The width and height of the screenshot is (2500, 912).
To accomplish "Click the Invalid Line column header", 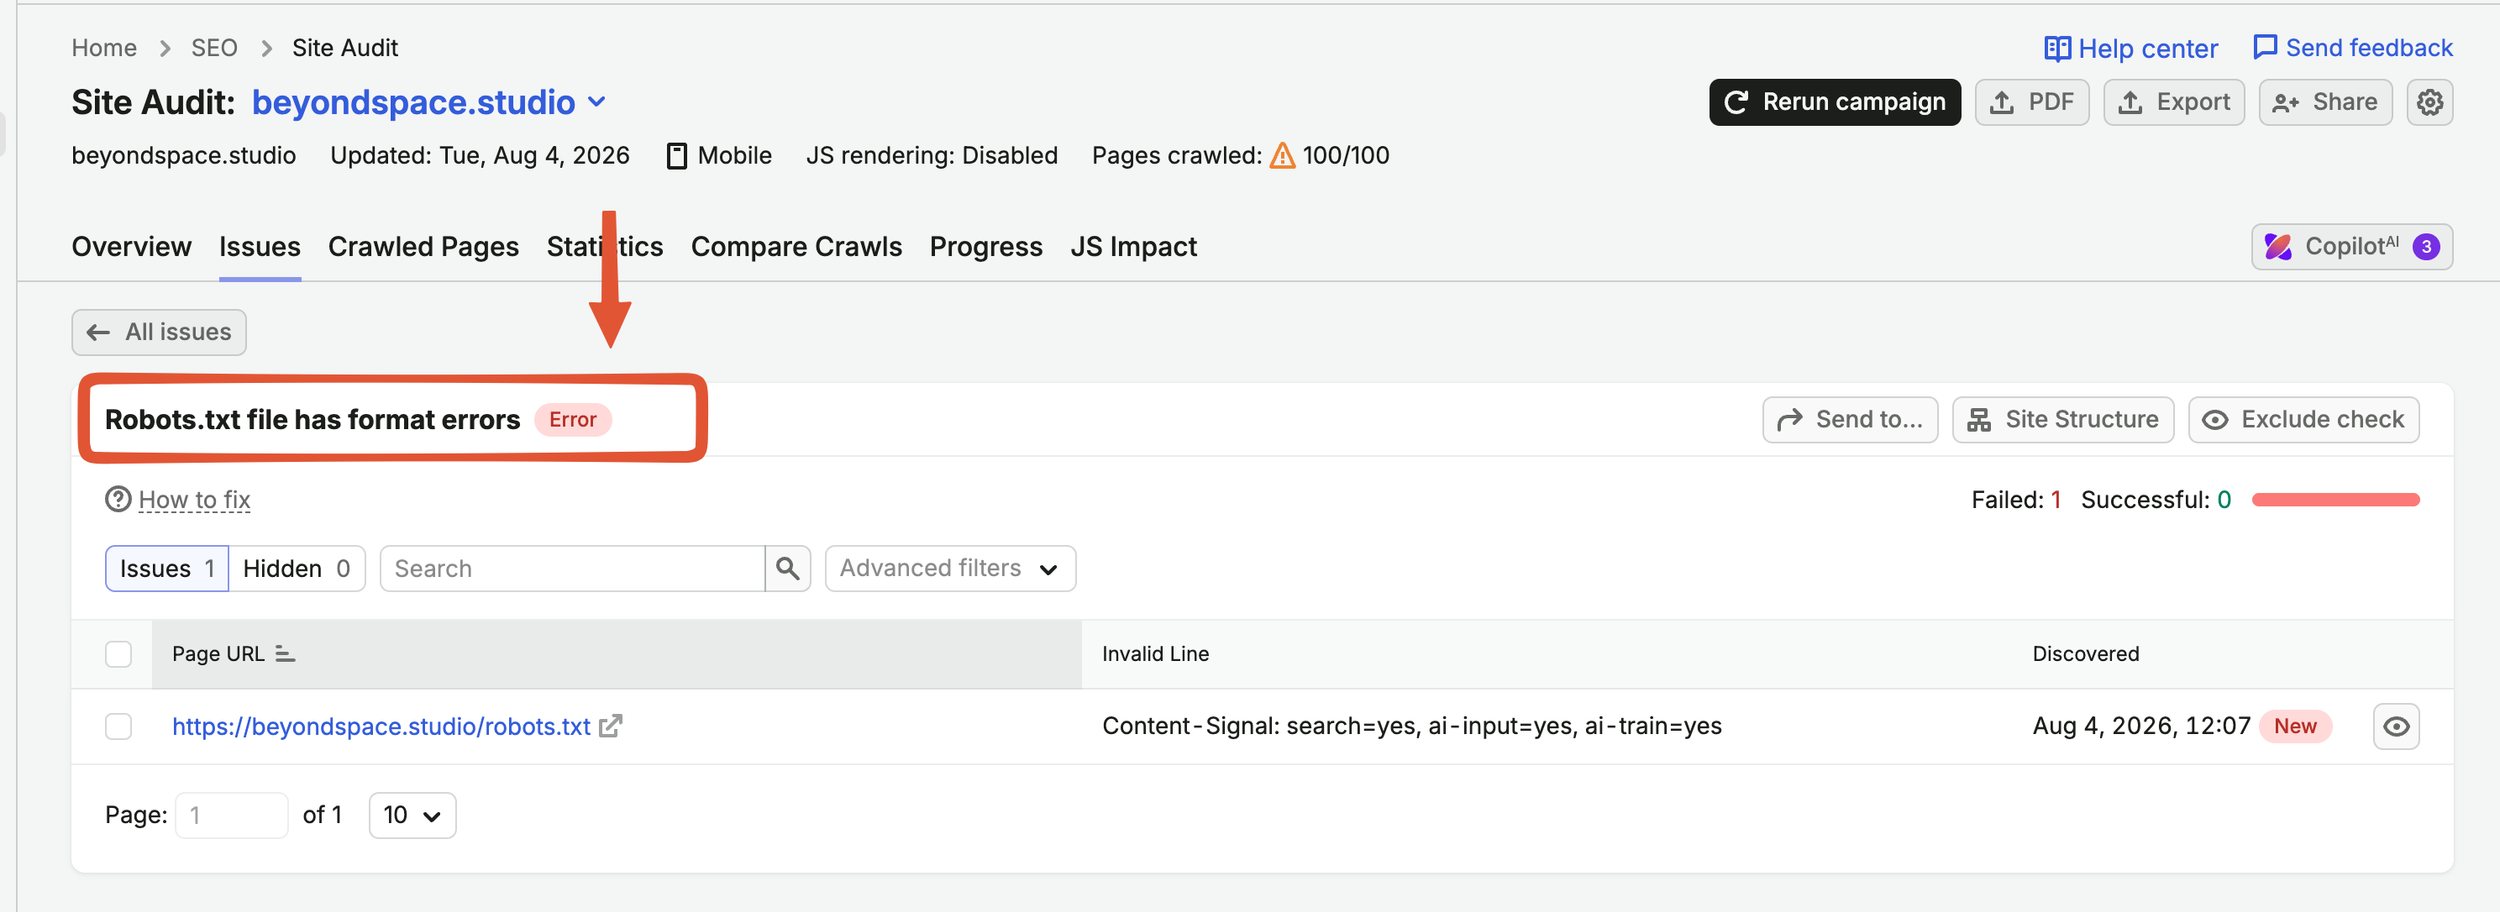I will 1155,654.
